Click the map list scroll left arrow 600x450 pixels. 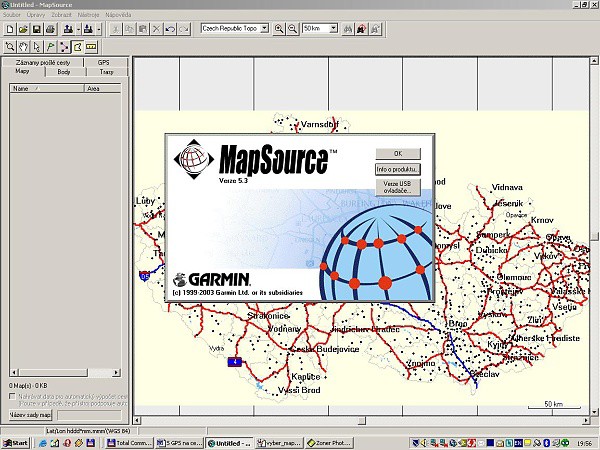pos(14,372)
